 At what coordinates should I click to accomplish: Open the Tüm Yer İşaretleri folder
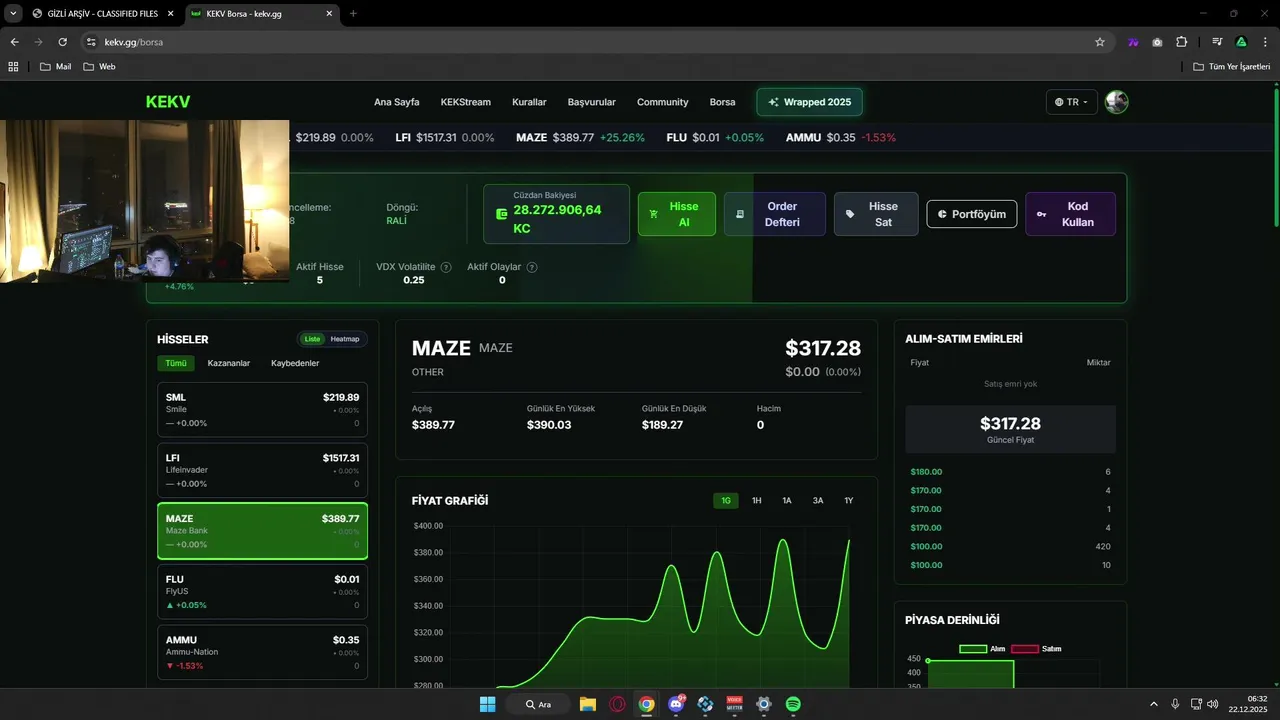point(1232,66)
